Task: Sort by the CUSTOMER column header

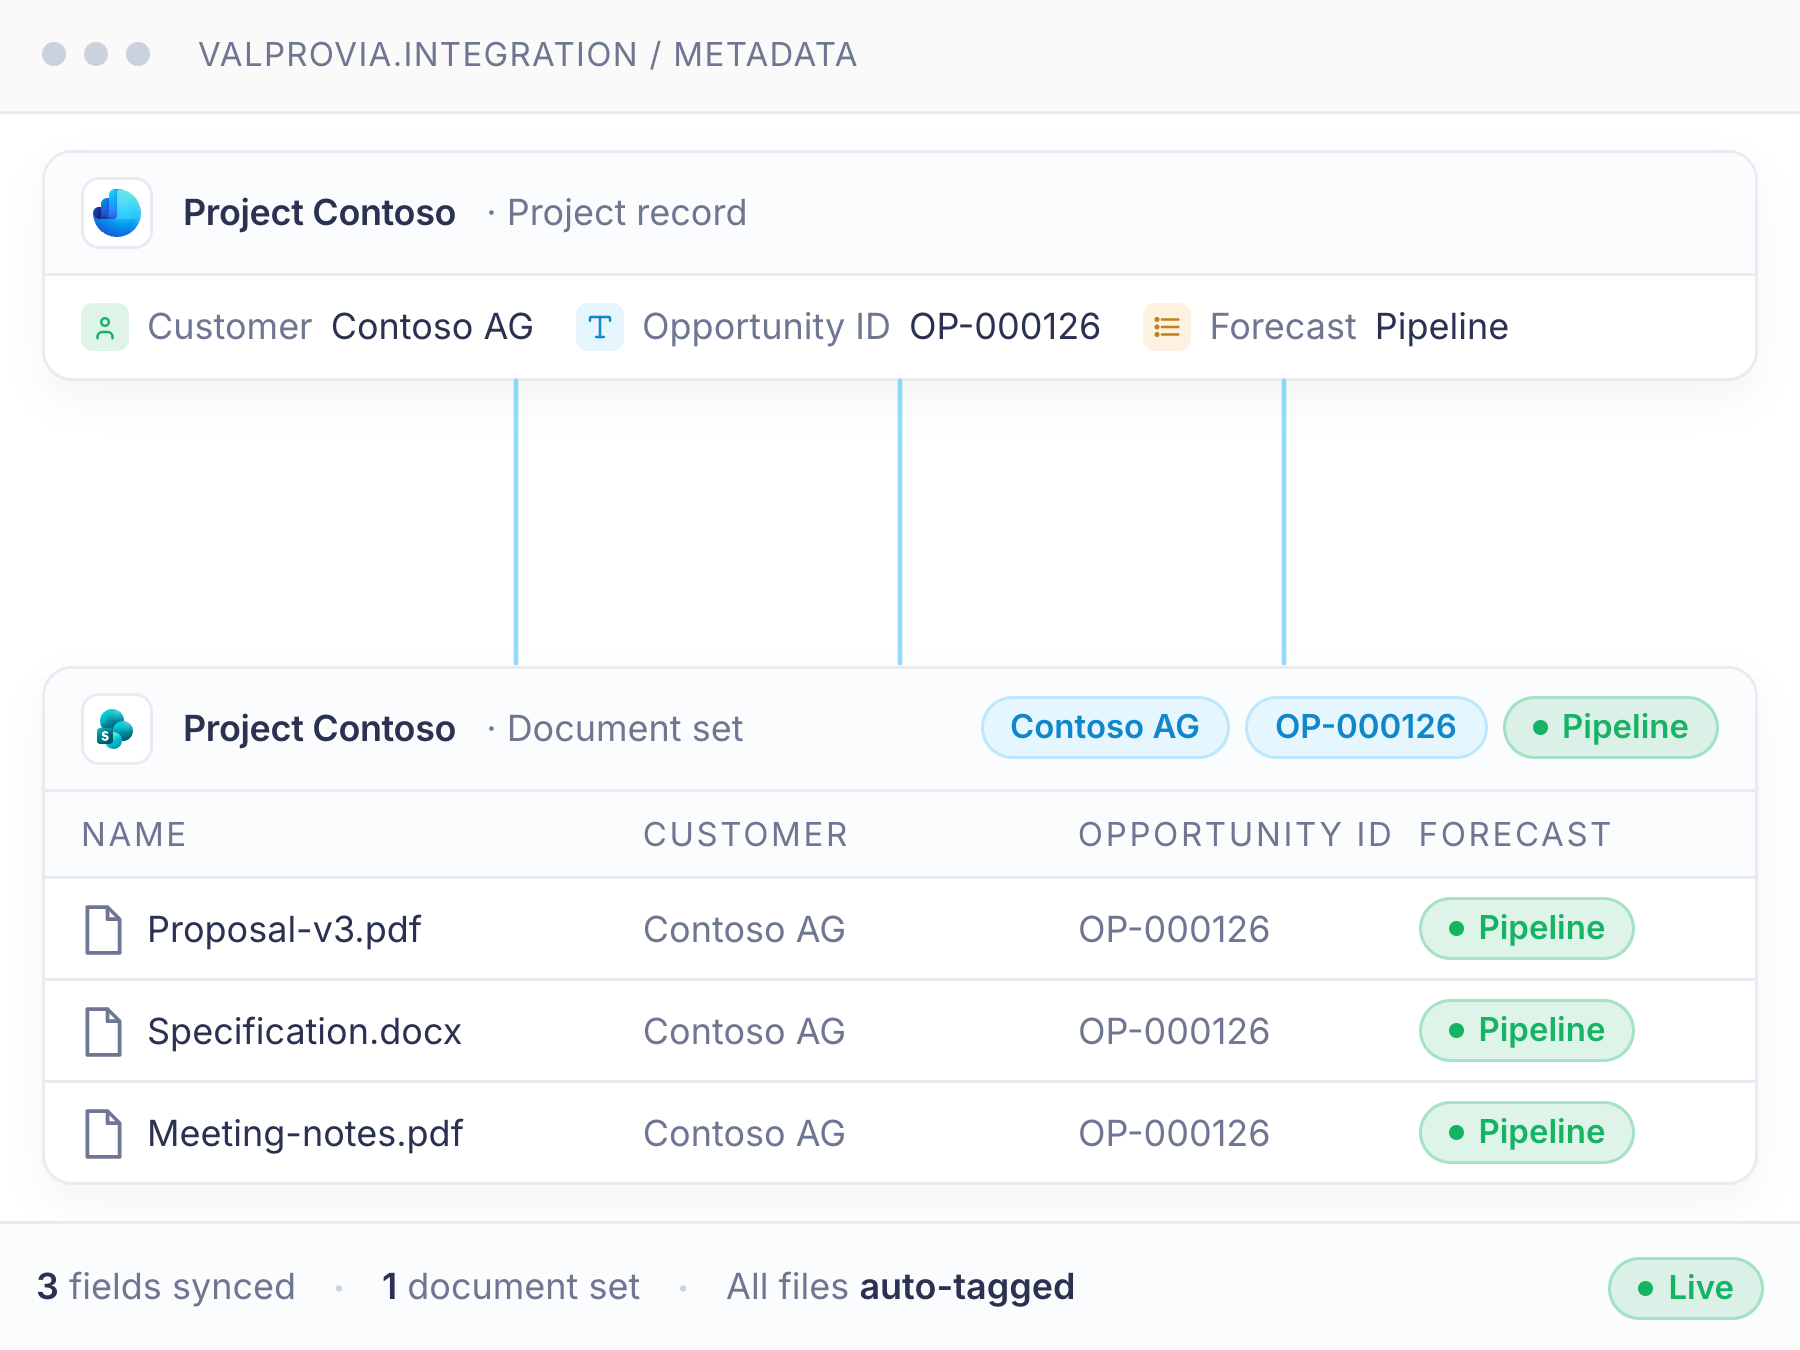Action: pyautogui.click(x=746, y=834)
